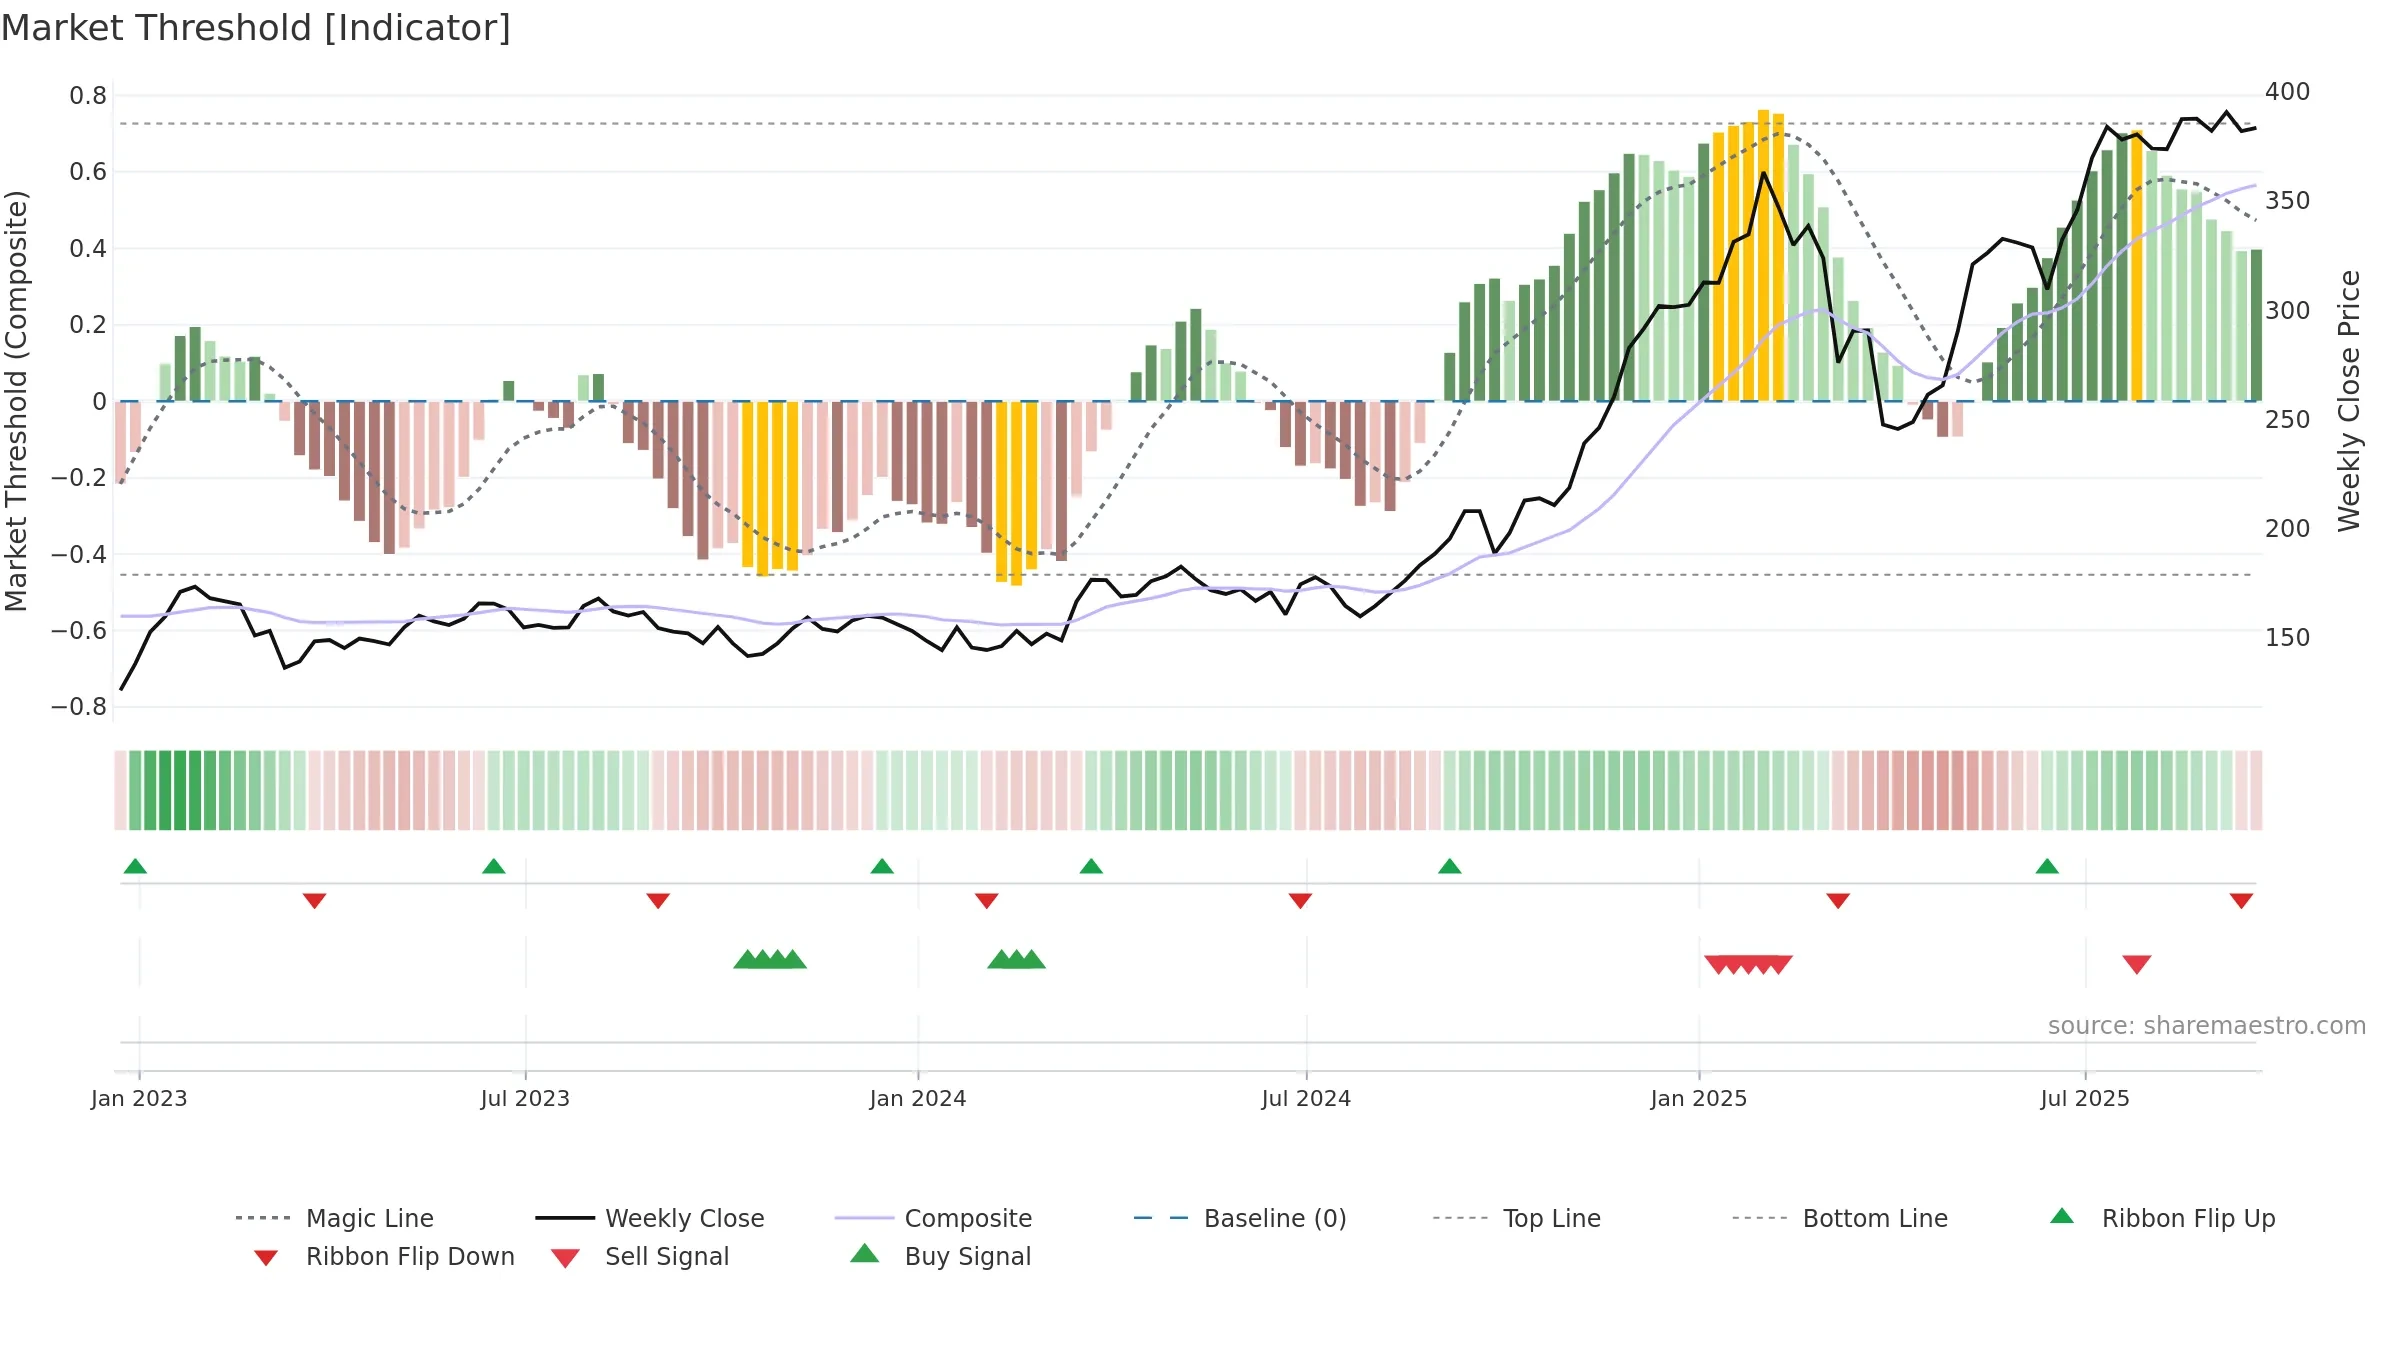The width and height of the screenshot is (2400, 1350).
Task: Click the Jul 2023 x-axis label
Action: tap(525, 1098)
